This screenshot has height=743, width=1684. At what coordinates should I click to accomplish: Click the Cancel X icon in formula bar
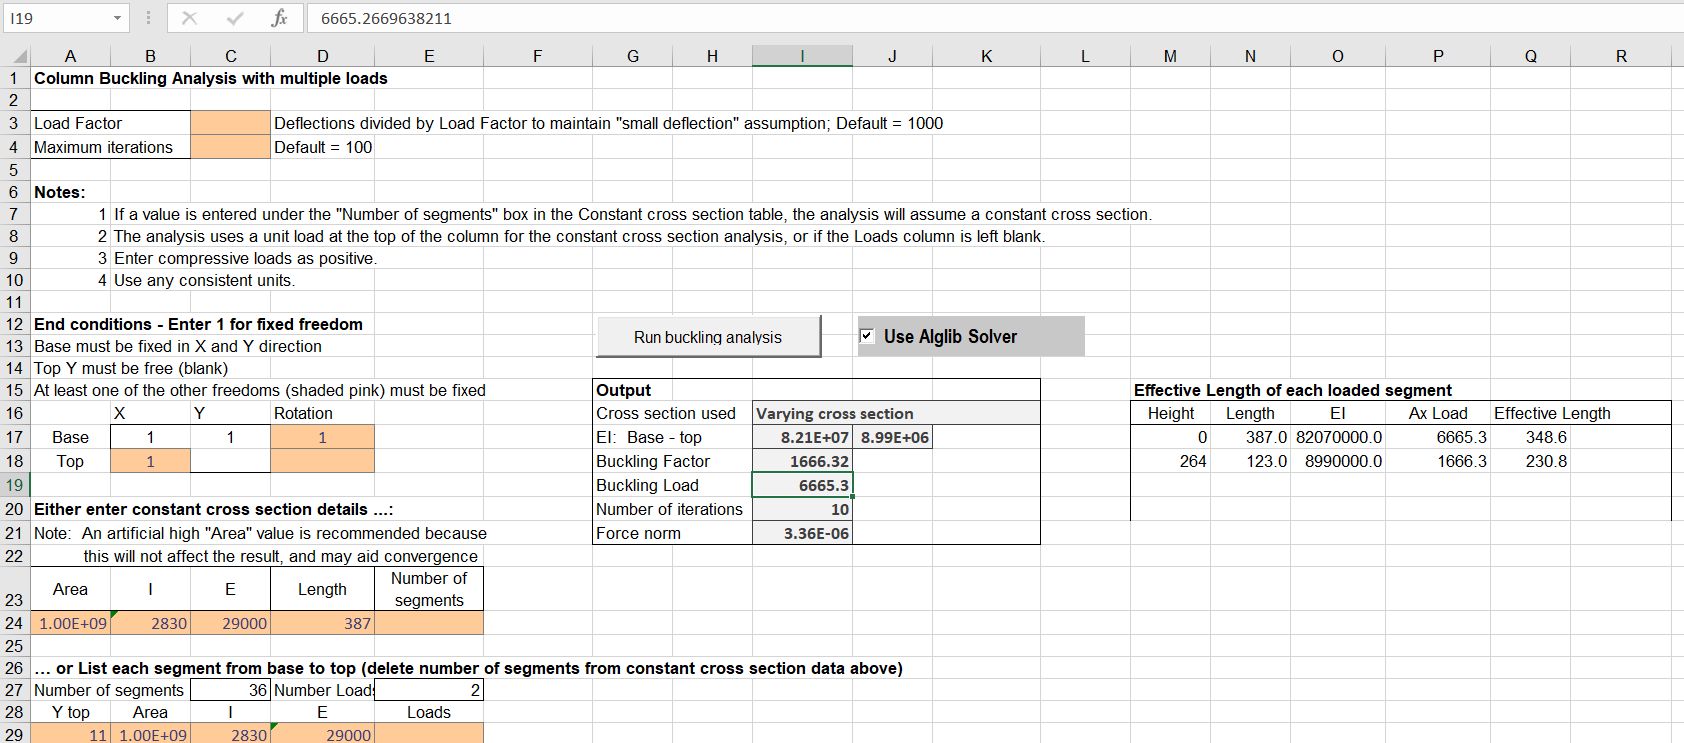click(x=189, y=18)
